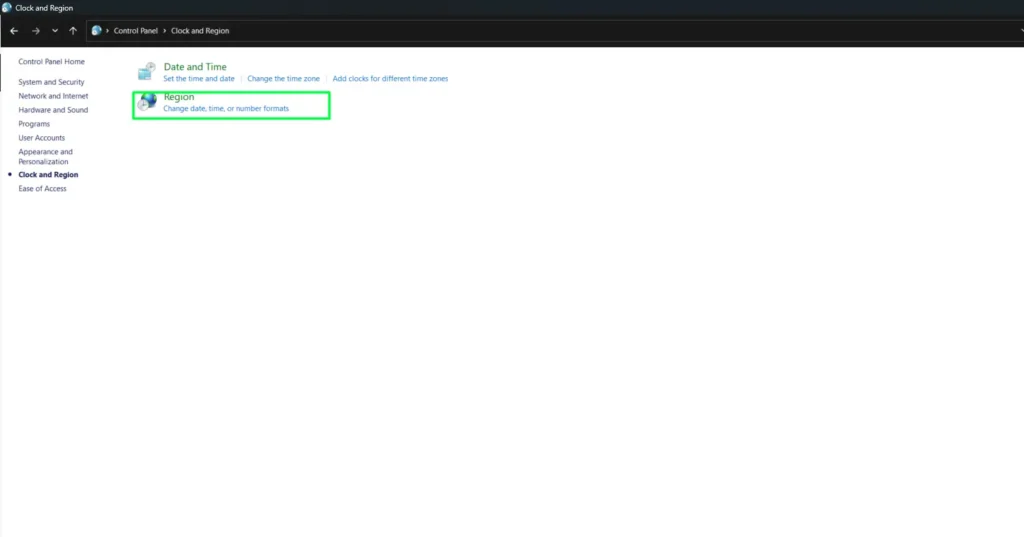Open User Accounts category
1024x537 pixels.
click(x=41, y=138)
